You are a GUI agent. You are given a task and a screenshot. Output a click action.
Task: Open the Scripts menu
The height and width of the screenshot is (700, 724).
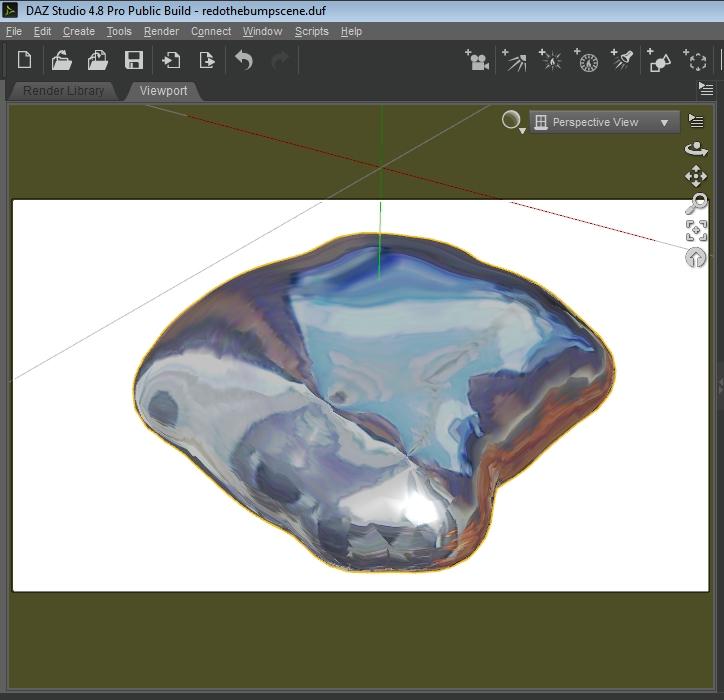click(312, 31)
